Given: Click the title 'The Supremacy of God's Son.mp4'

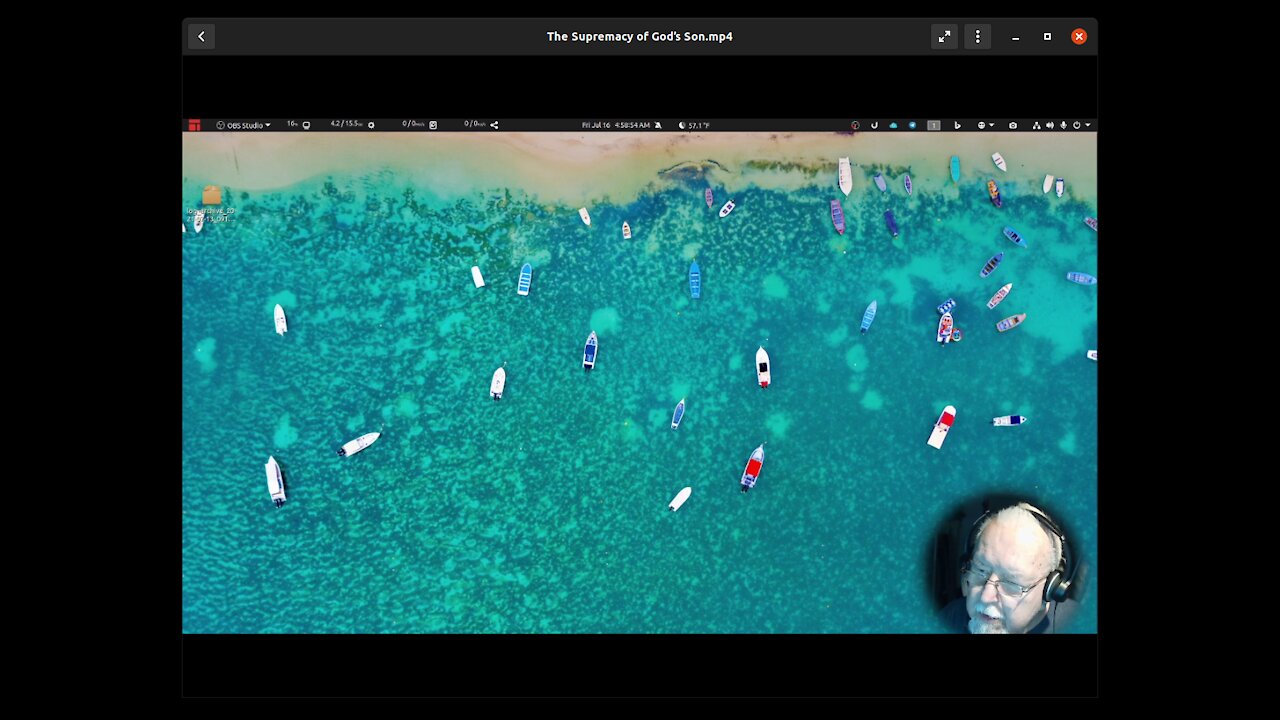Looking at the screenshot, I should tap(640, 36).
